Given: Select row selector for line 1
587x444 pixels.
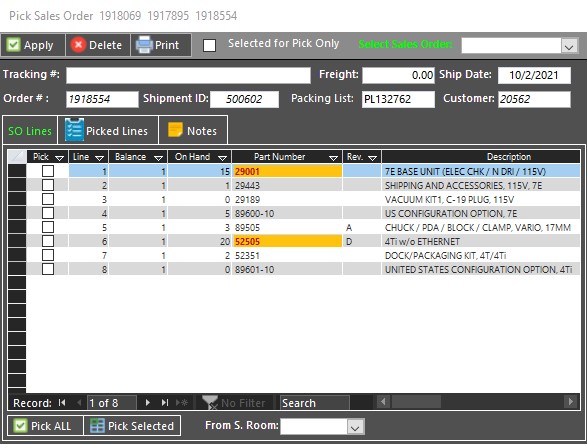Looking at the screenshot, I should 17,171.
